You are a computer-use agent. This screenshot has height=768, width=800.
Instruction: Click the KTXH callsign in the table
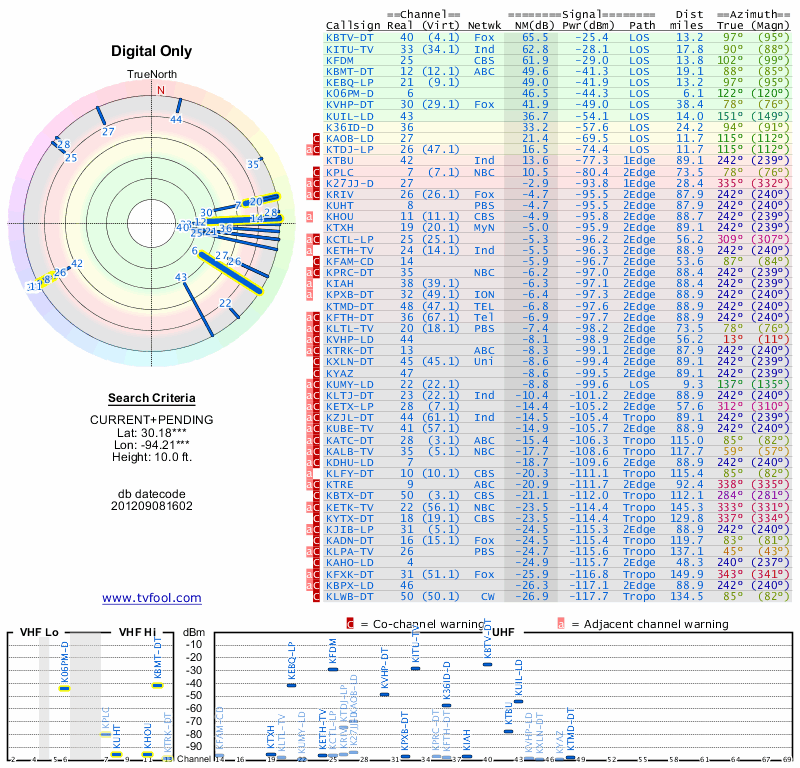point(339,228)
